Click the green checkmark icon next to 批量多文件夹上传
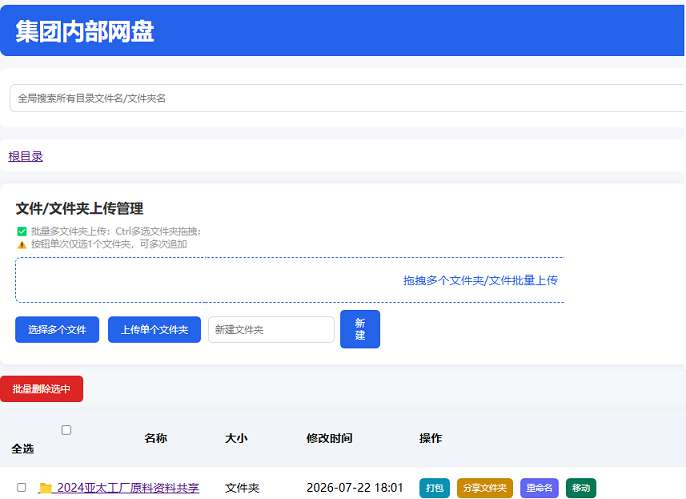 pos(22,231)
